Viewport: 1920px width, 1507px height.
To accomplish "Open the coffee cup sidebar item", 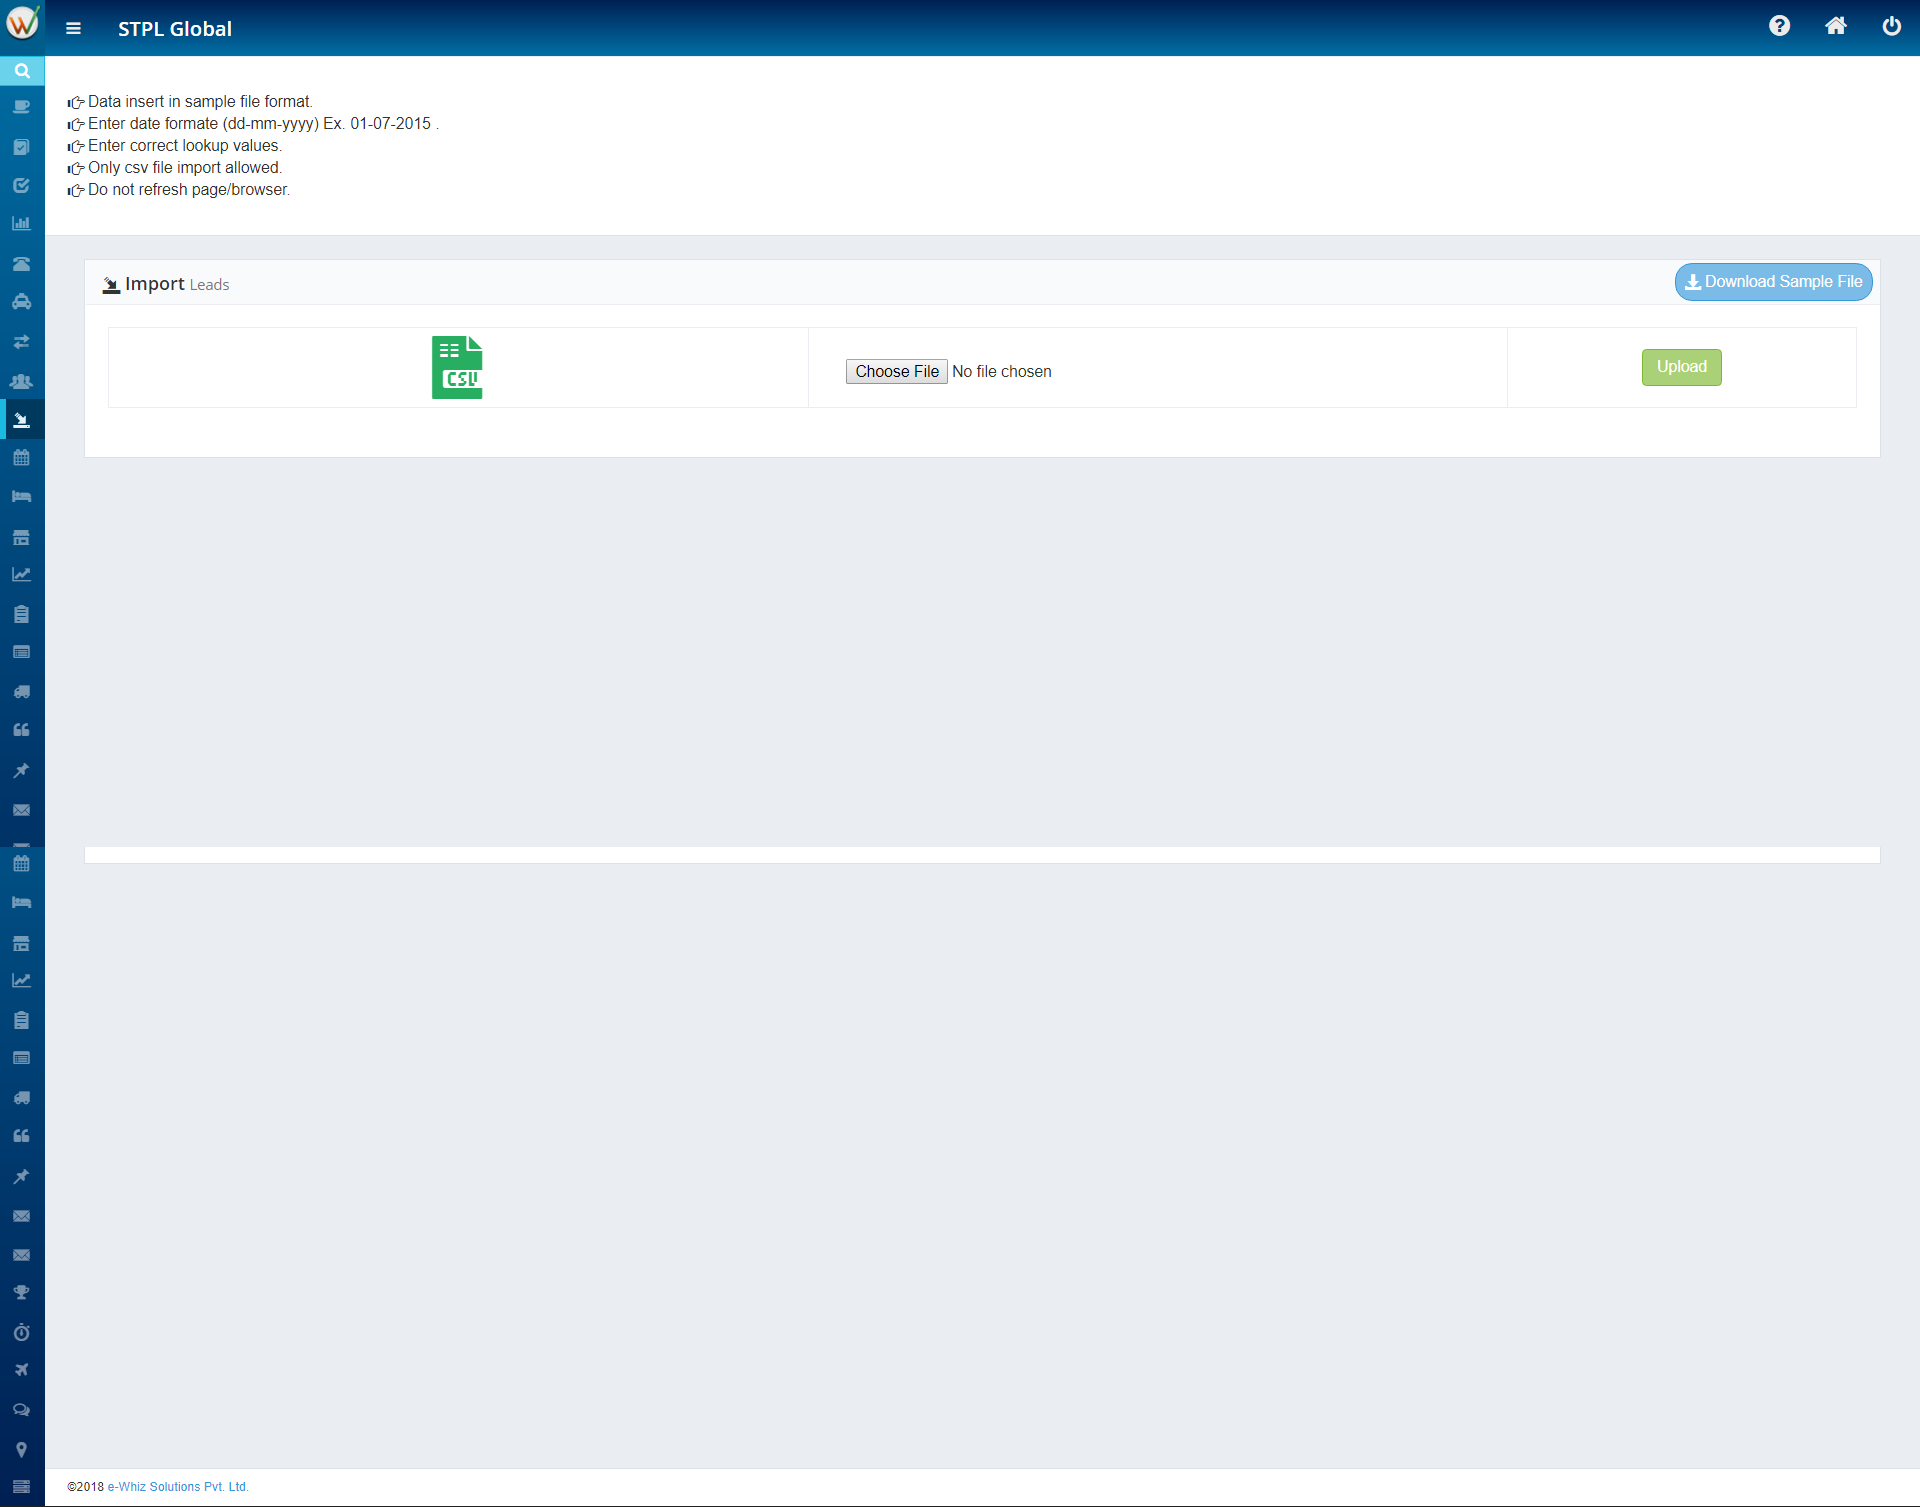I will [22, 107].
